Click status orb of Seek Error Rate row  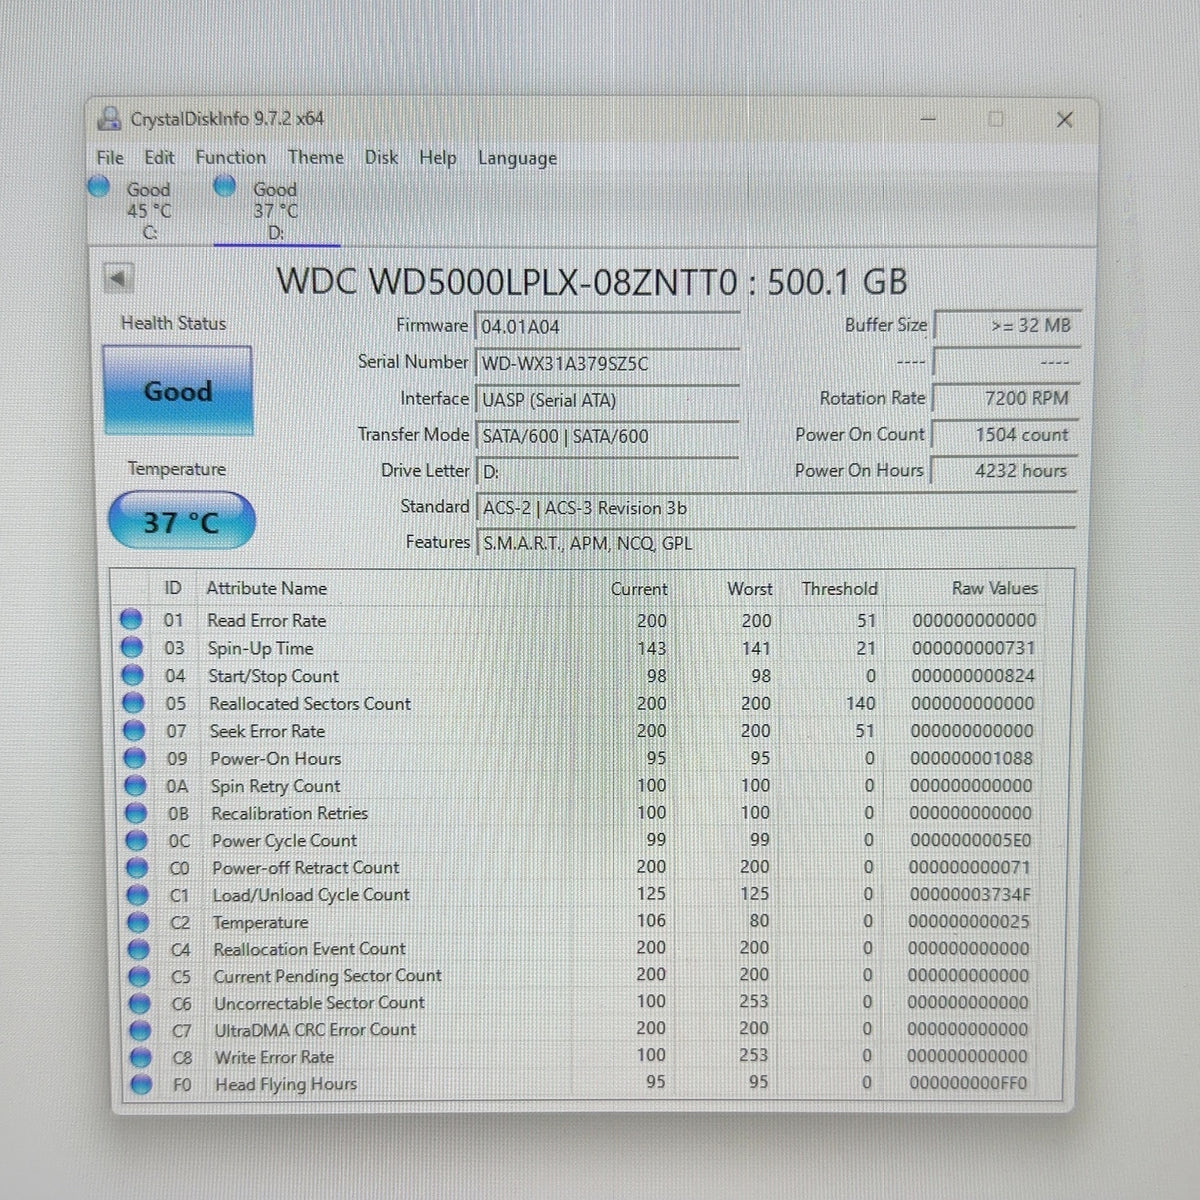[x=133, y=731]
